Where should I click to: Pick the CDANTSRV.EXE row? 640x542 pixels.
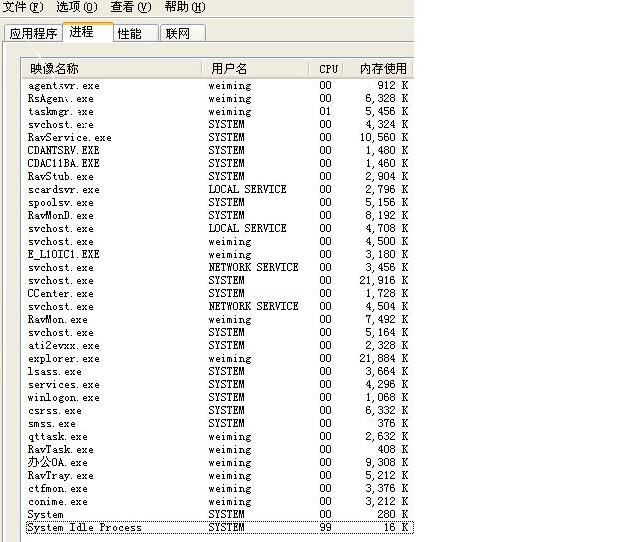[x=218, y=151]
